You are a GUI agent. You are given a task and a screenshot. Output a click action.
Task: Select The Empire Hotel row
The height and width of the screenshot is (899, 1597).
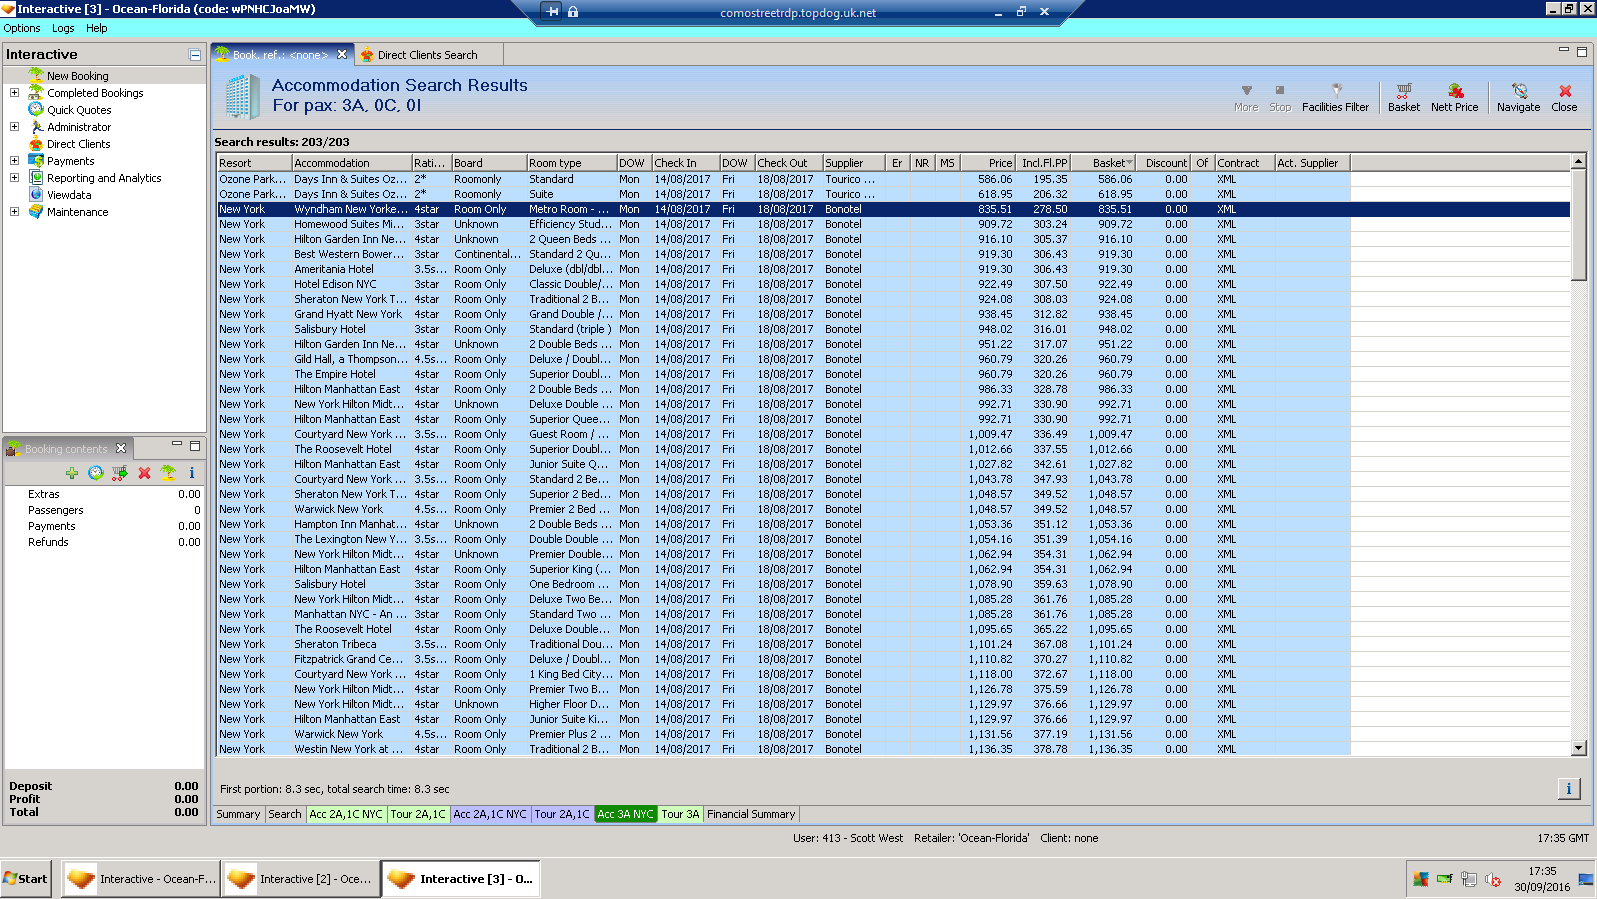[x=893, y=374]
